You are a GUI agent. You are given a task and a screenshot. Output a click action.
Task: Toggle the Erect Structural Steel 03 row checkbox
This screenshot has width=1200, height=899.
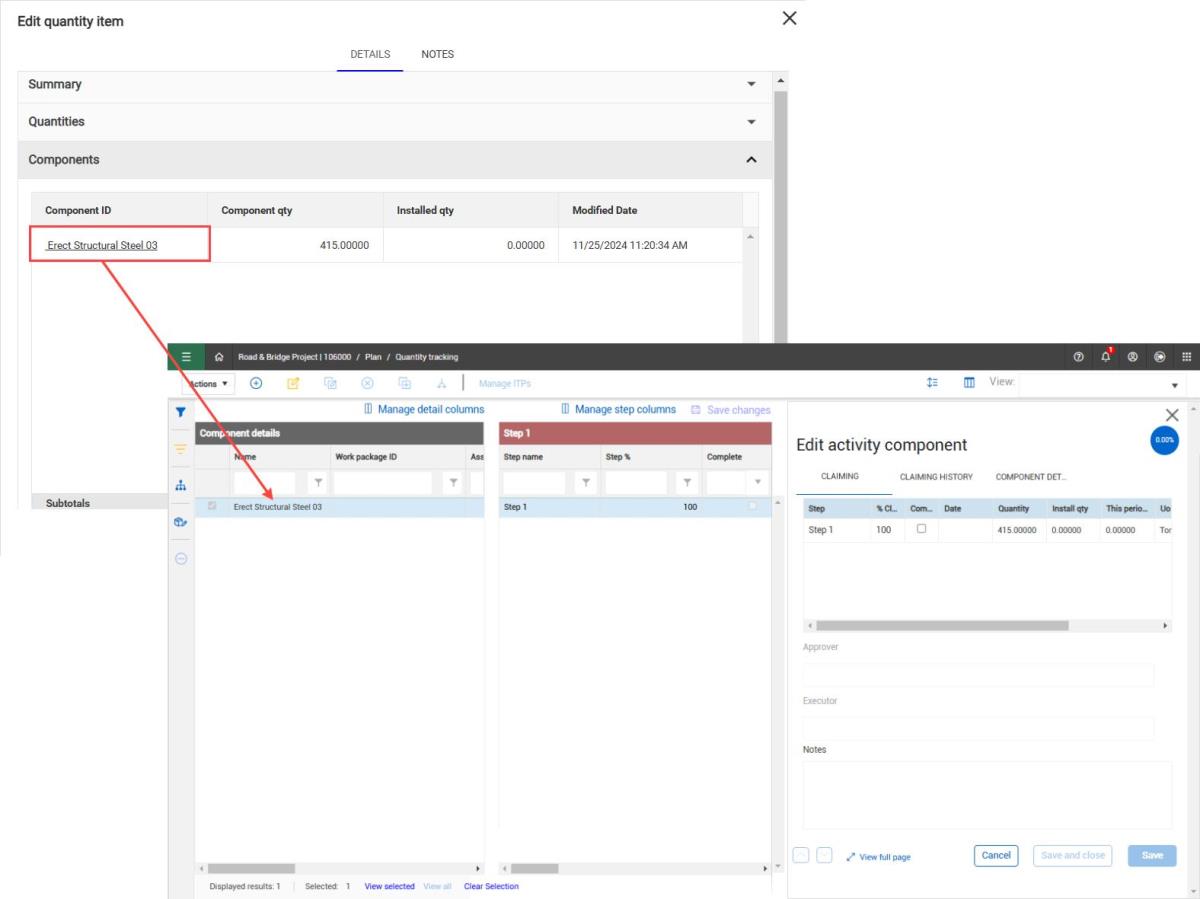coord(211,507)
